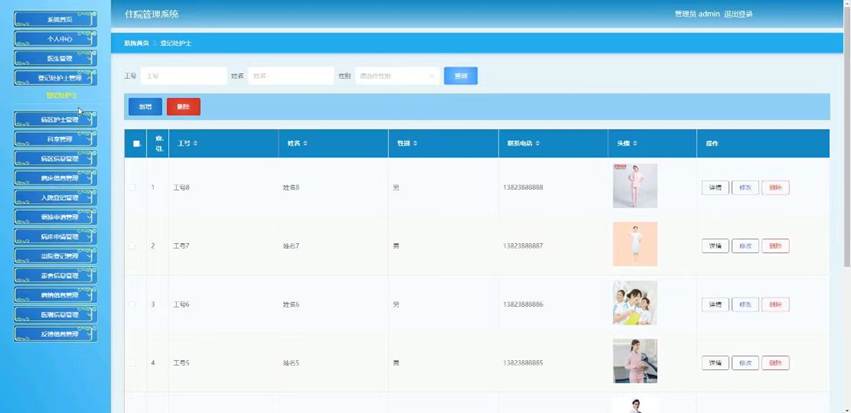This screenshot has width=851, height=413.
Task: Check the box for row 工号5
Action: pos(131,363)
